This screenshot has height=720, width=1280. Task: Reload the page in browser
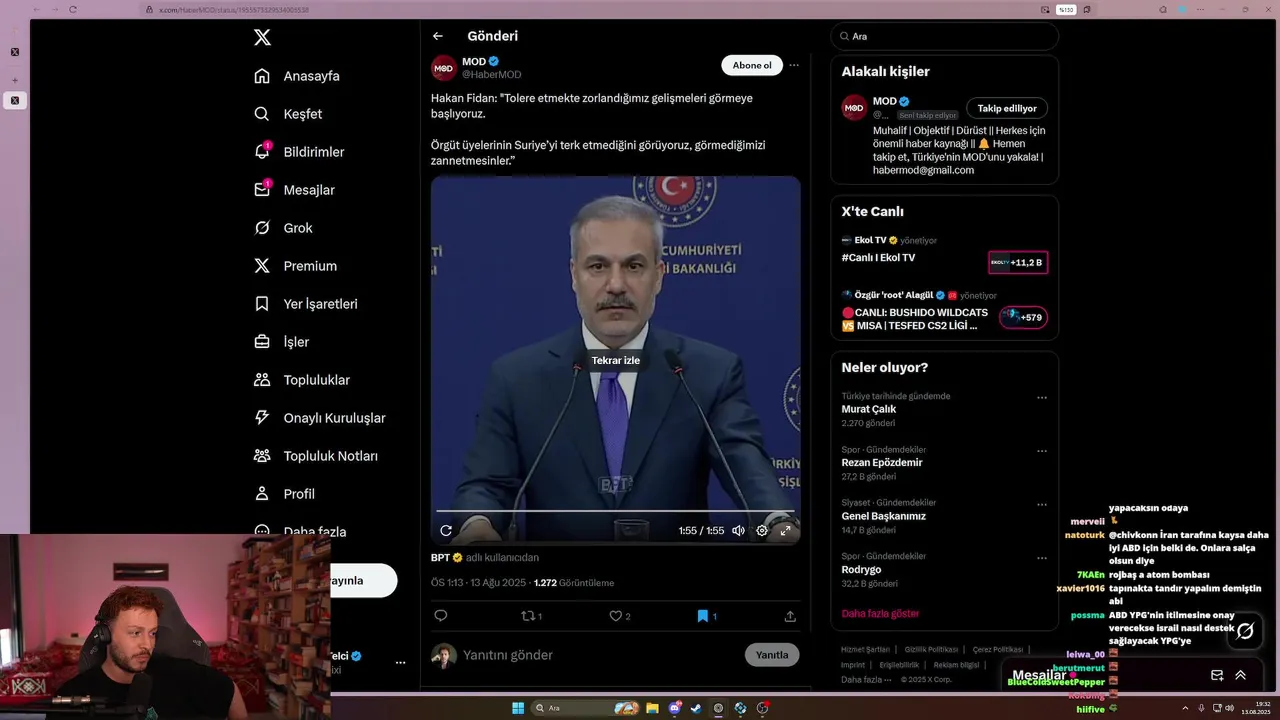(x=73, y=9)
